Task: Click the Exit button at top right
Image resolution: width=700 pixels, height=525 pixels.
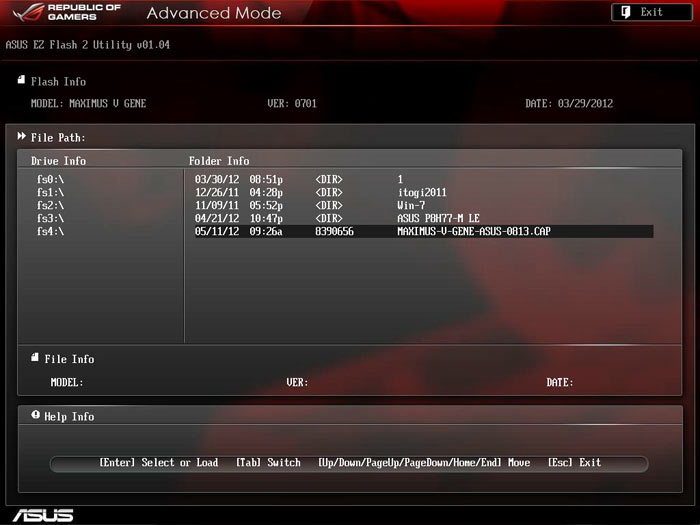Action: [651, 12]
